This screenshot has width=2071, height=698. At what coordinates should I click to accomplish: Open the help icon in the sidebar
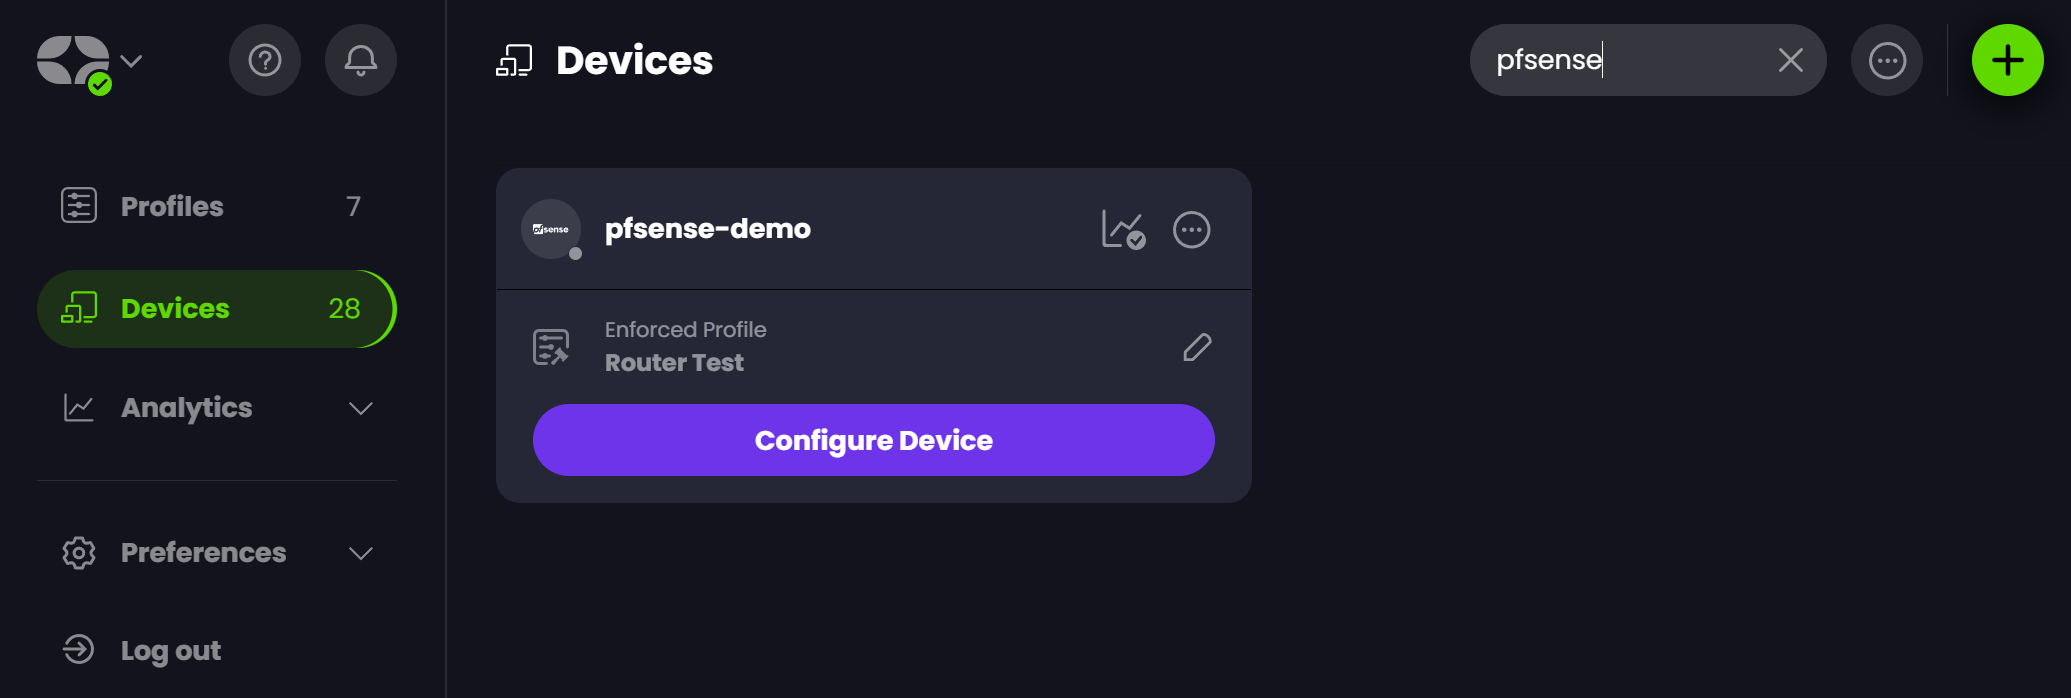click(x=264, y=60)
